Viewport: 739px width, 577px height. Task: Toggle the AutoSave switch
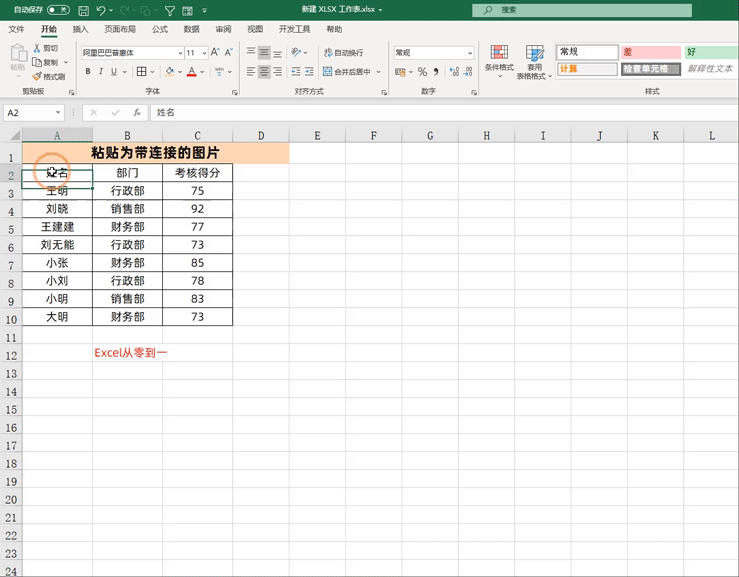point(58,10)
